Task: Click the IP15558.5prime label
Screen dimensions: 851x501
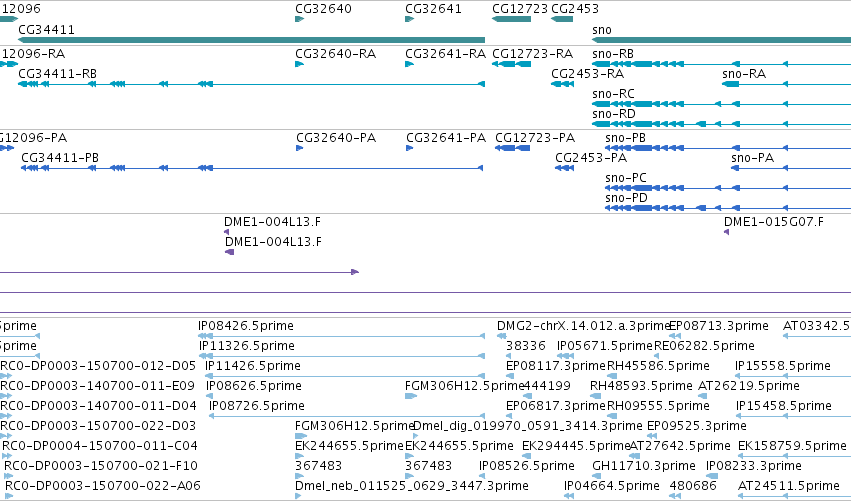Action: click(x=783, y=366)
